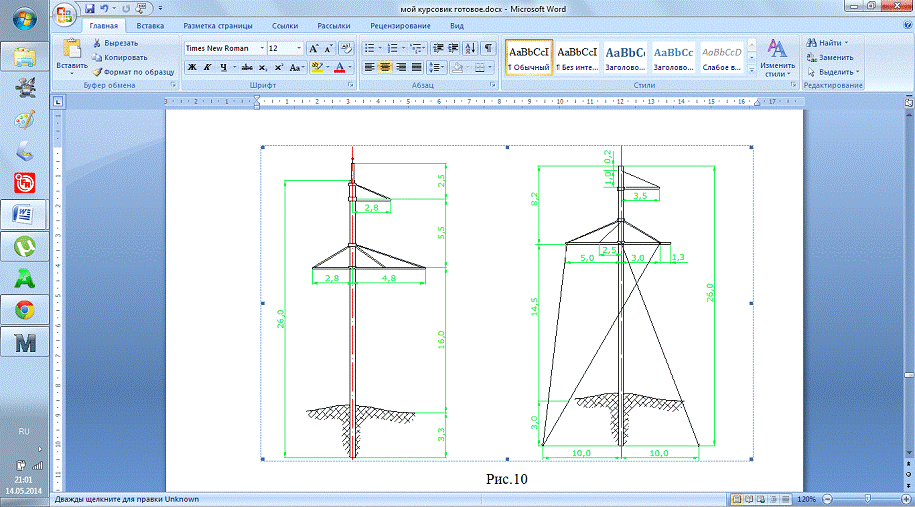Viewport: 915px width, 507px height.
Task: Click the zoom slider handle in the status bar
Action: [866, 498]
